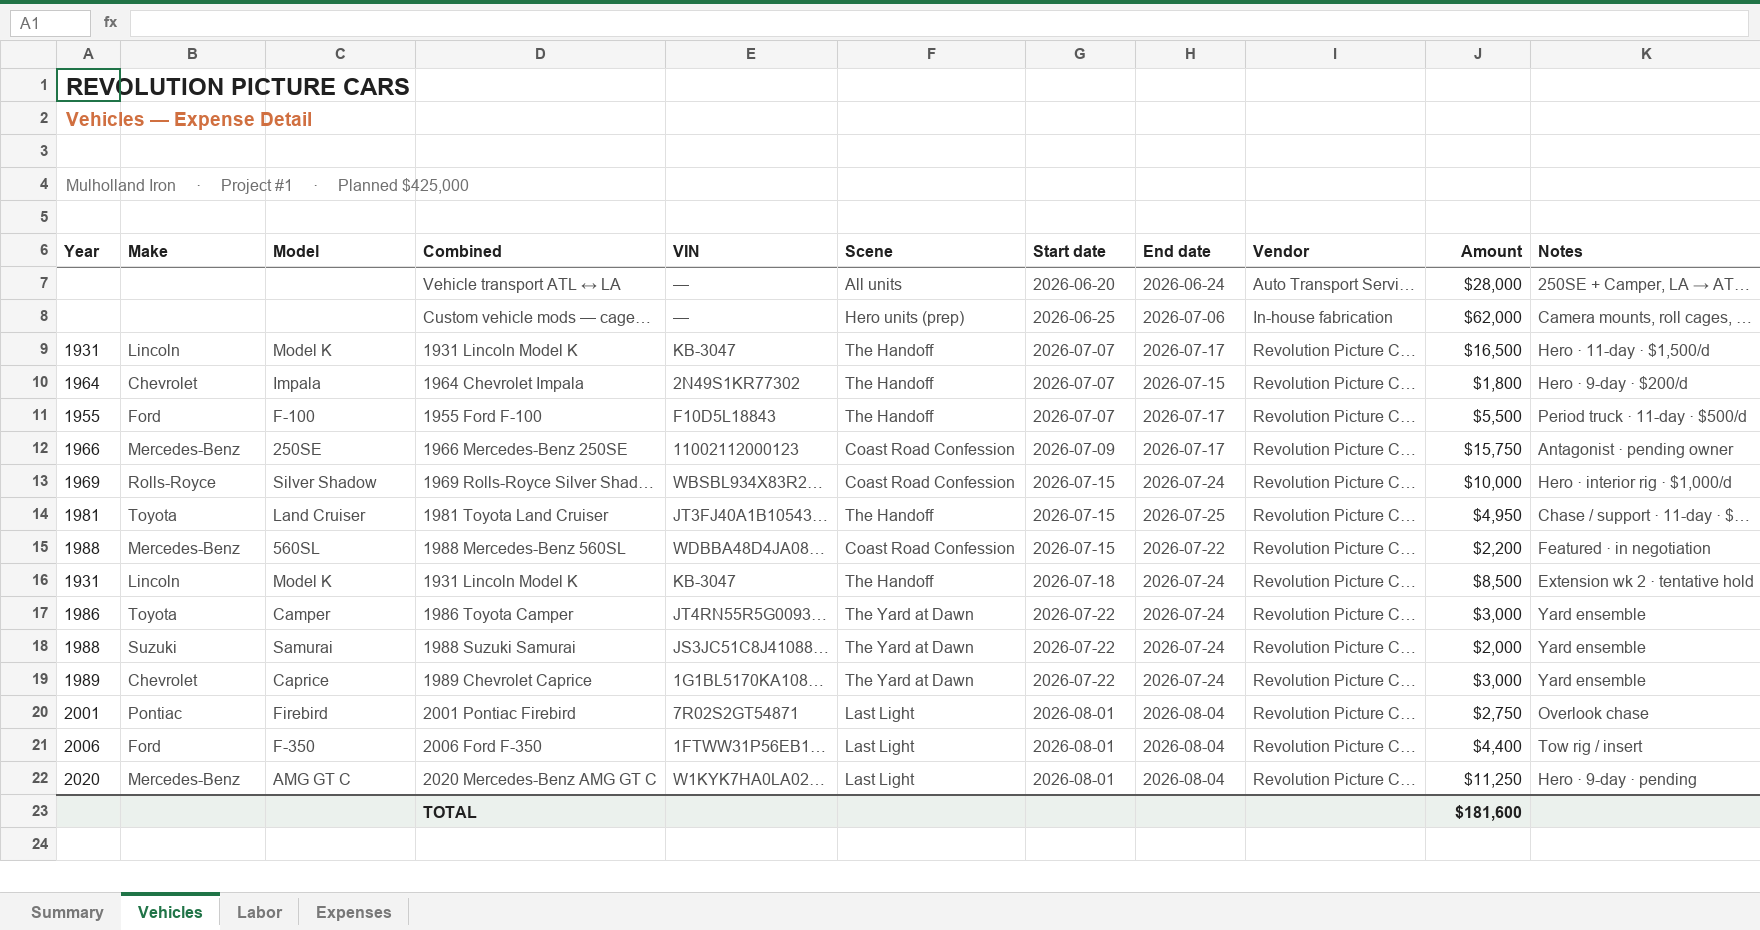Click the Planned $425,000 cell
The height and width of the screenshot is (930, 1760).
click(403, 185)
